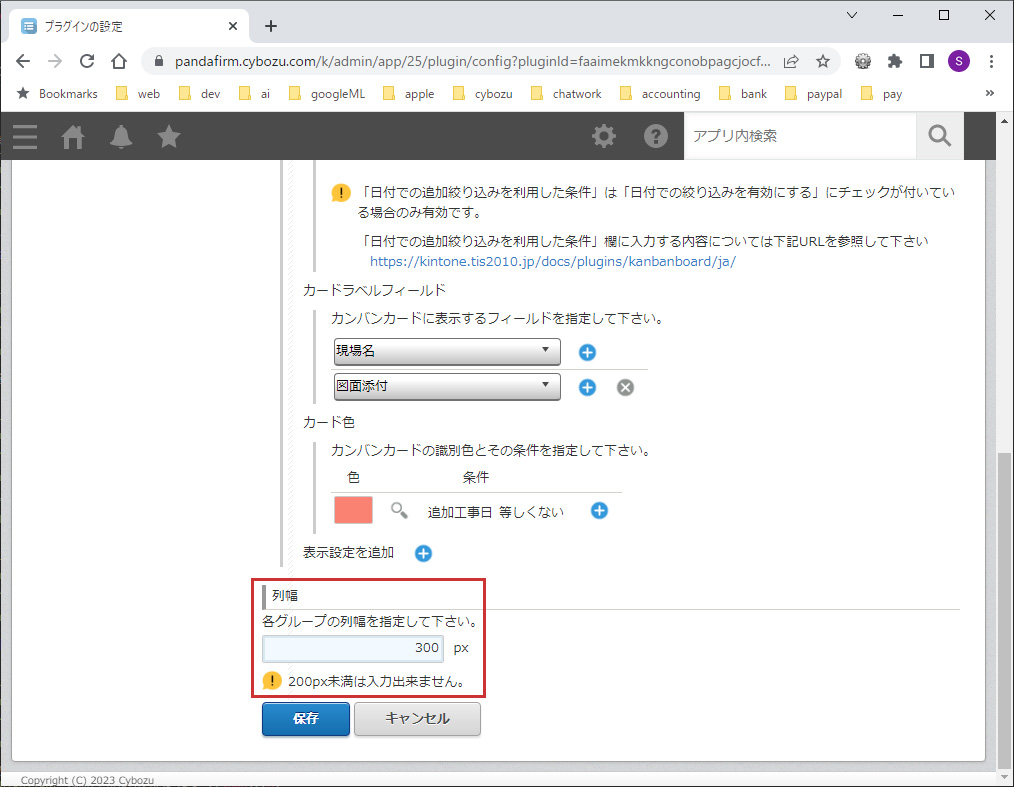The width and height of the screenshot is (1014, 787).
Task: Select the プラグインの設定 browser tab
Action: pyautogui.click(x=120, y=26)
